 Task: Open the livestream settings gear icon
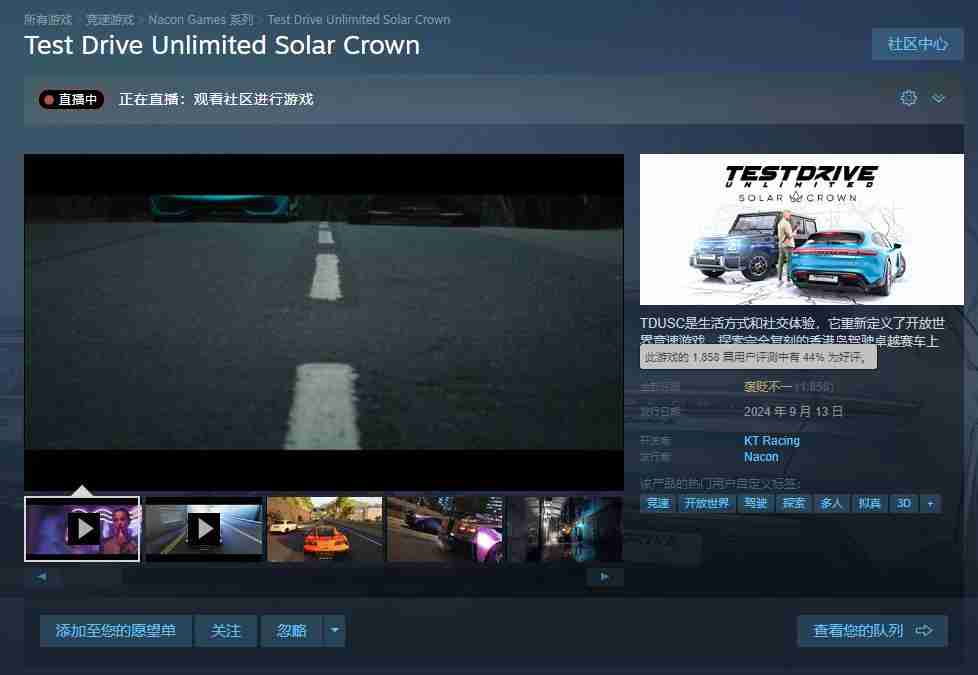[908, 98]
